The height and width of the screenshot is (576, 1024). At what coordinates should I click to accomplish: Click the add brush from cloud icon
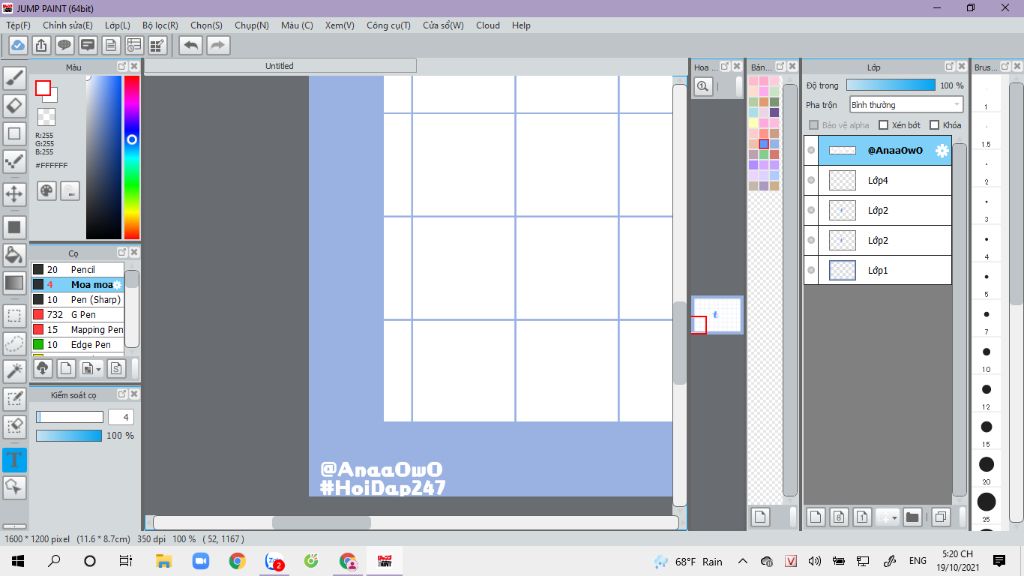pos(42,368)
